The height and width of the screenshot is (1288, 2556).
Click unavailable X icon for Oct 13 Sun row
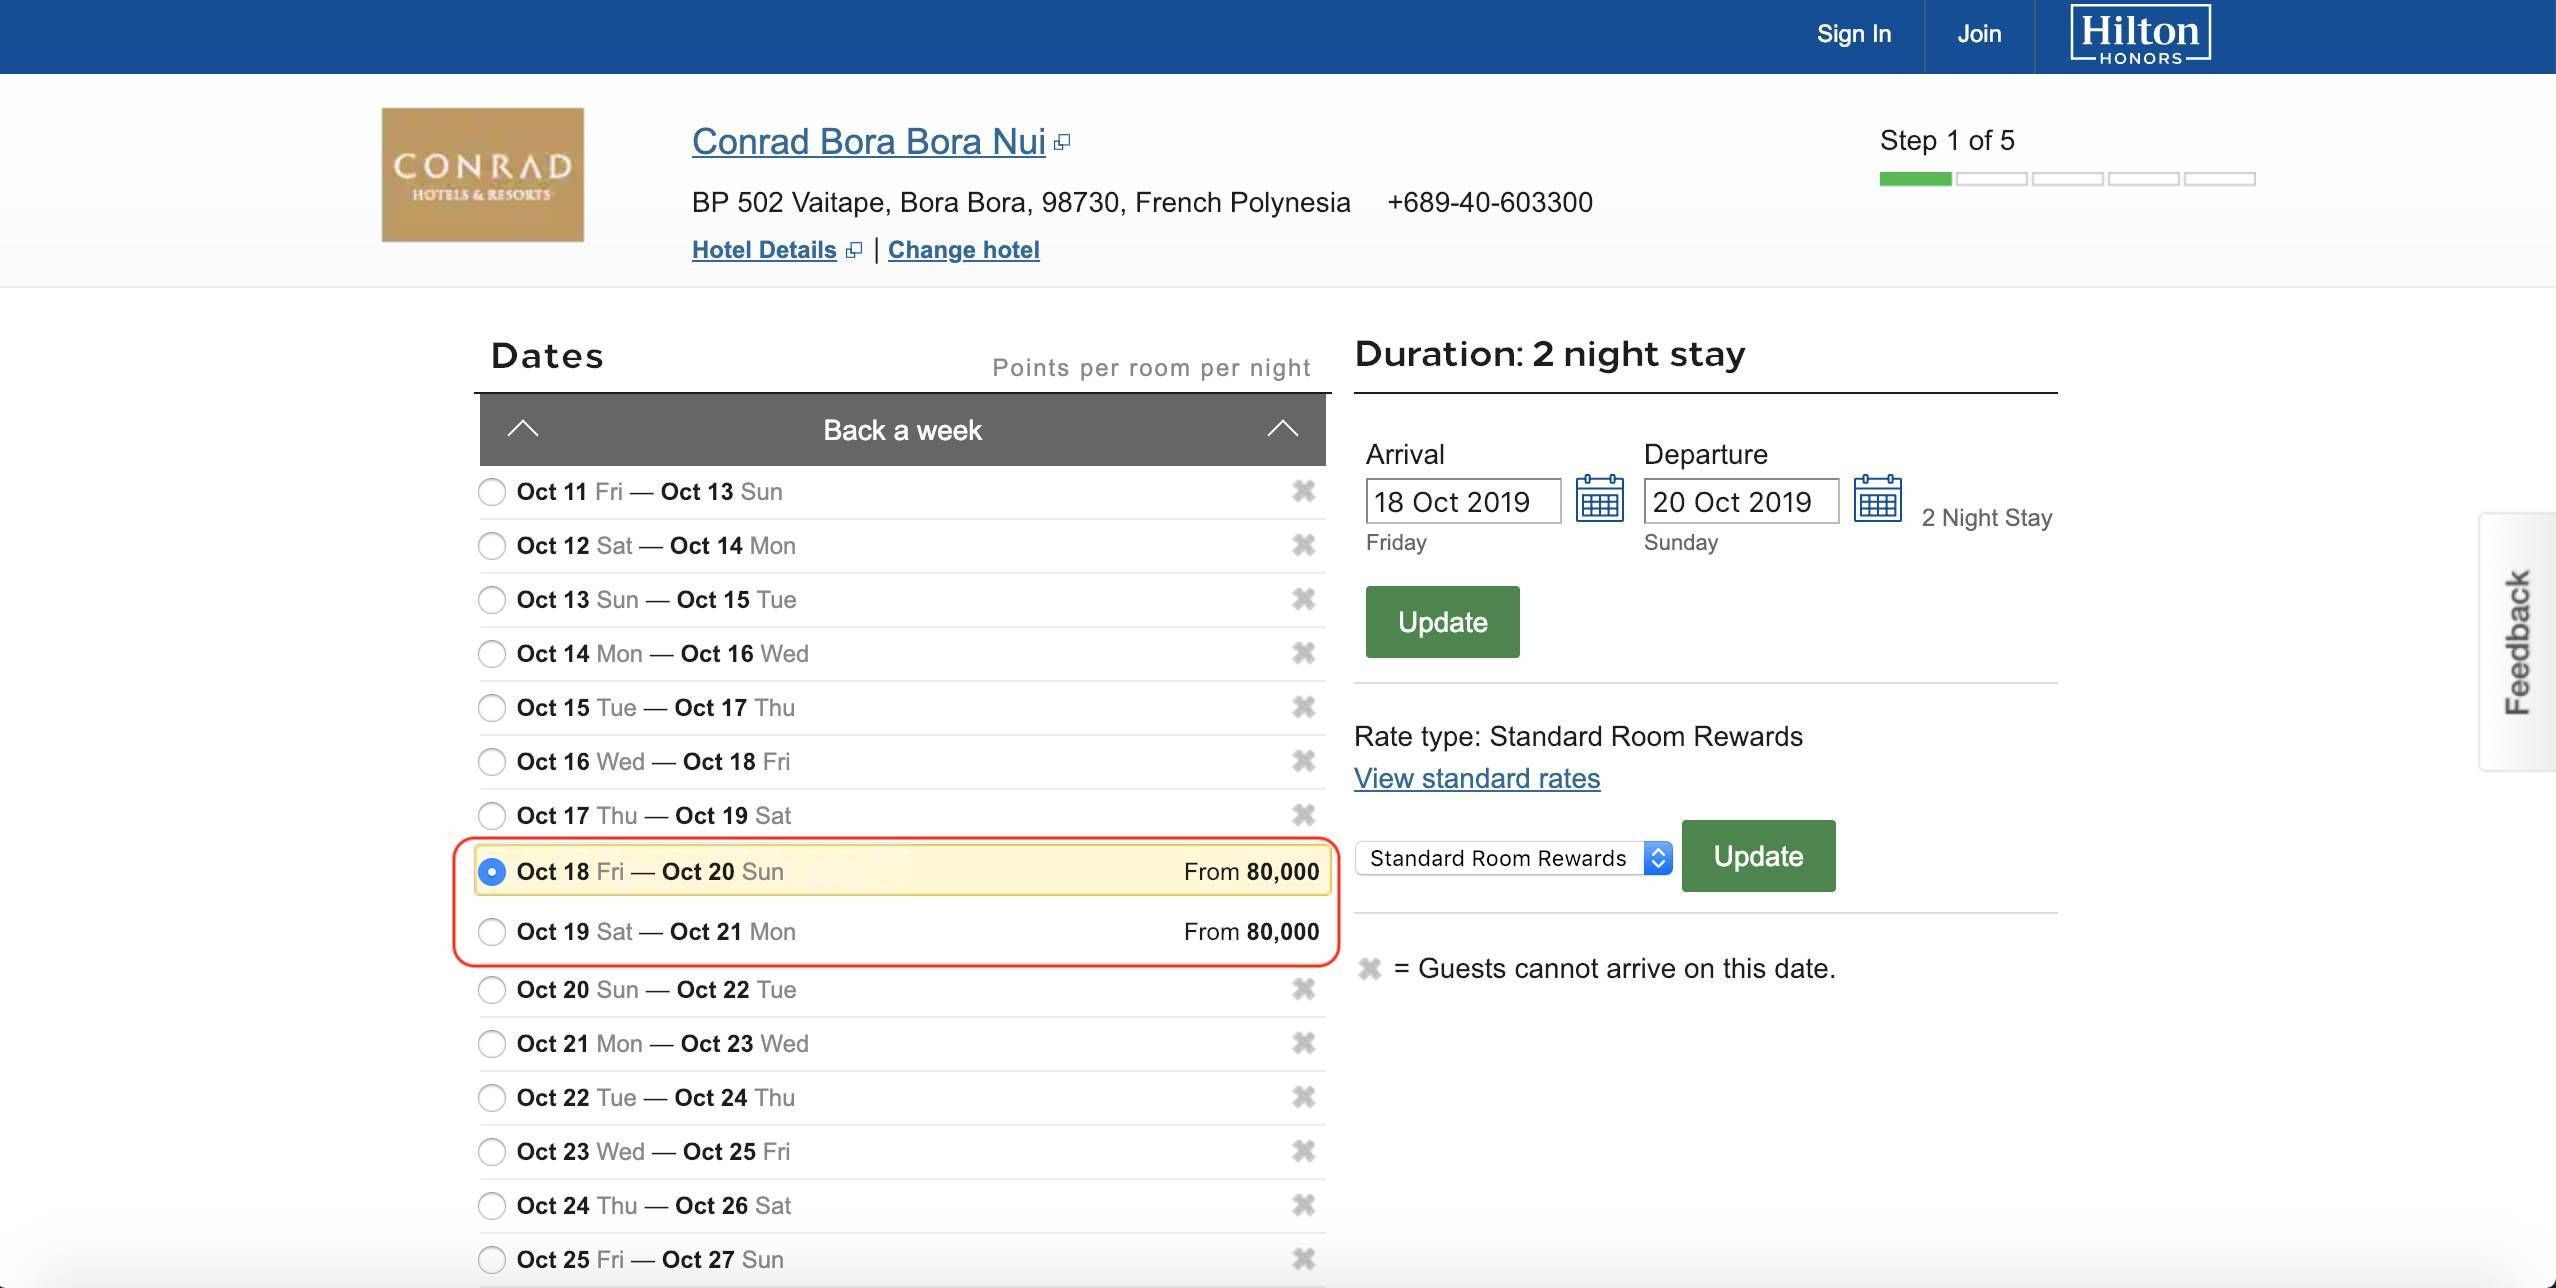(1303, 599)
